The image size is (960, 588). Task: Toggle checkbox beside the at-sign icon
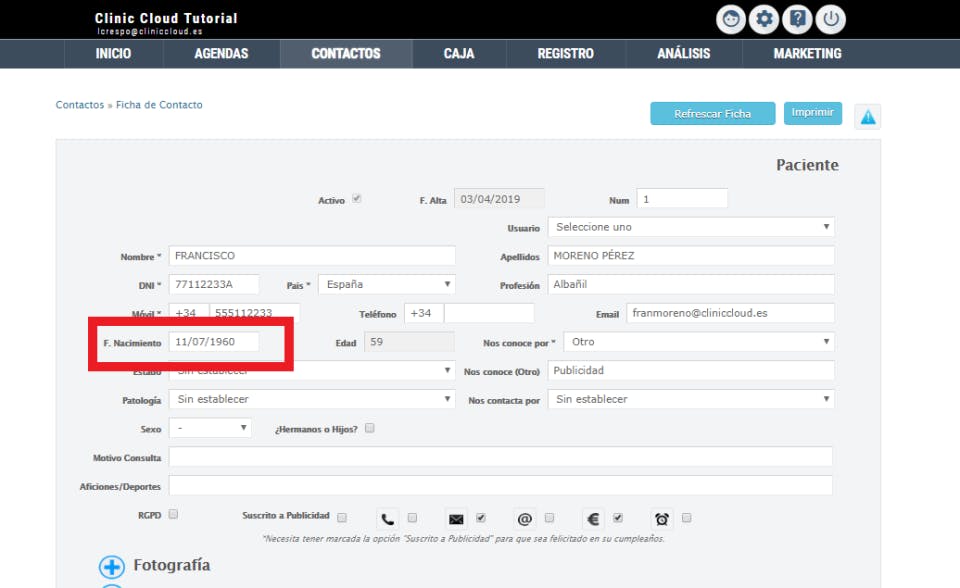[549, 518]
